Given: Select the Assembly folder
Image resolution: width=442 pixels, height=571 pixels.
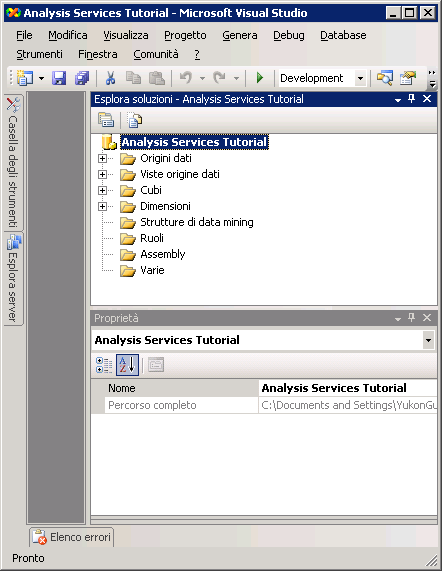Looking at the screenshot, I should click(x=163, y=255).
